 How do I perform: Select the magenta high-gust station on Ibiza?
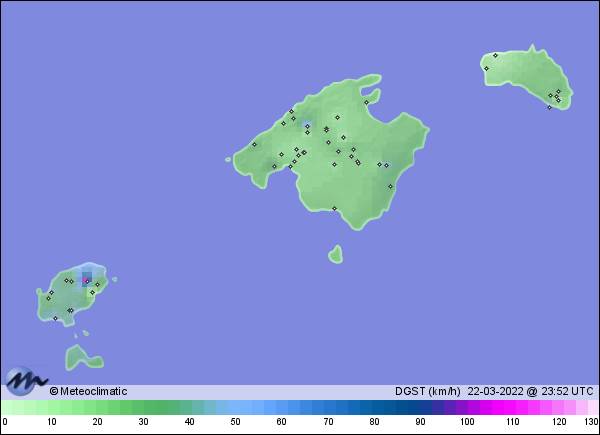click(86, 281)
